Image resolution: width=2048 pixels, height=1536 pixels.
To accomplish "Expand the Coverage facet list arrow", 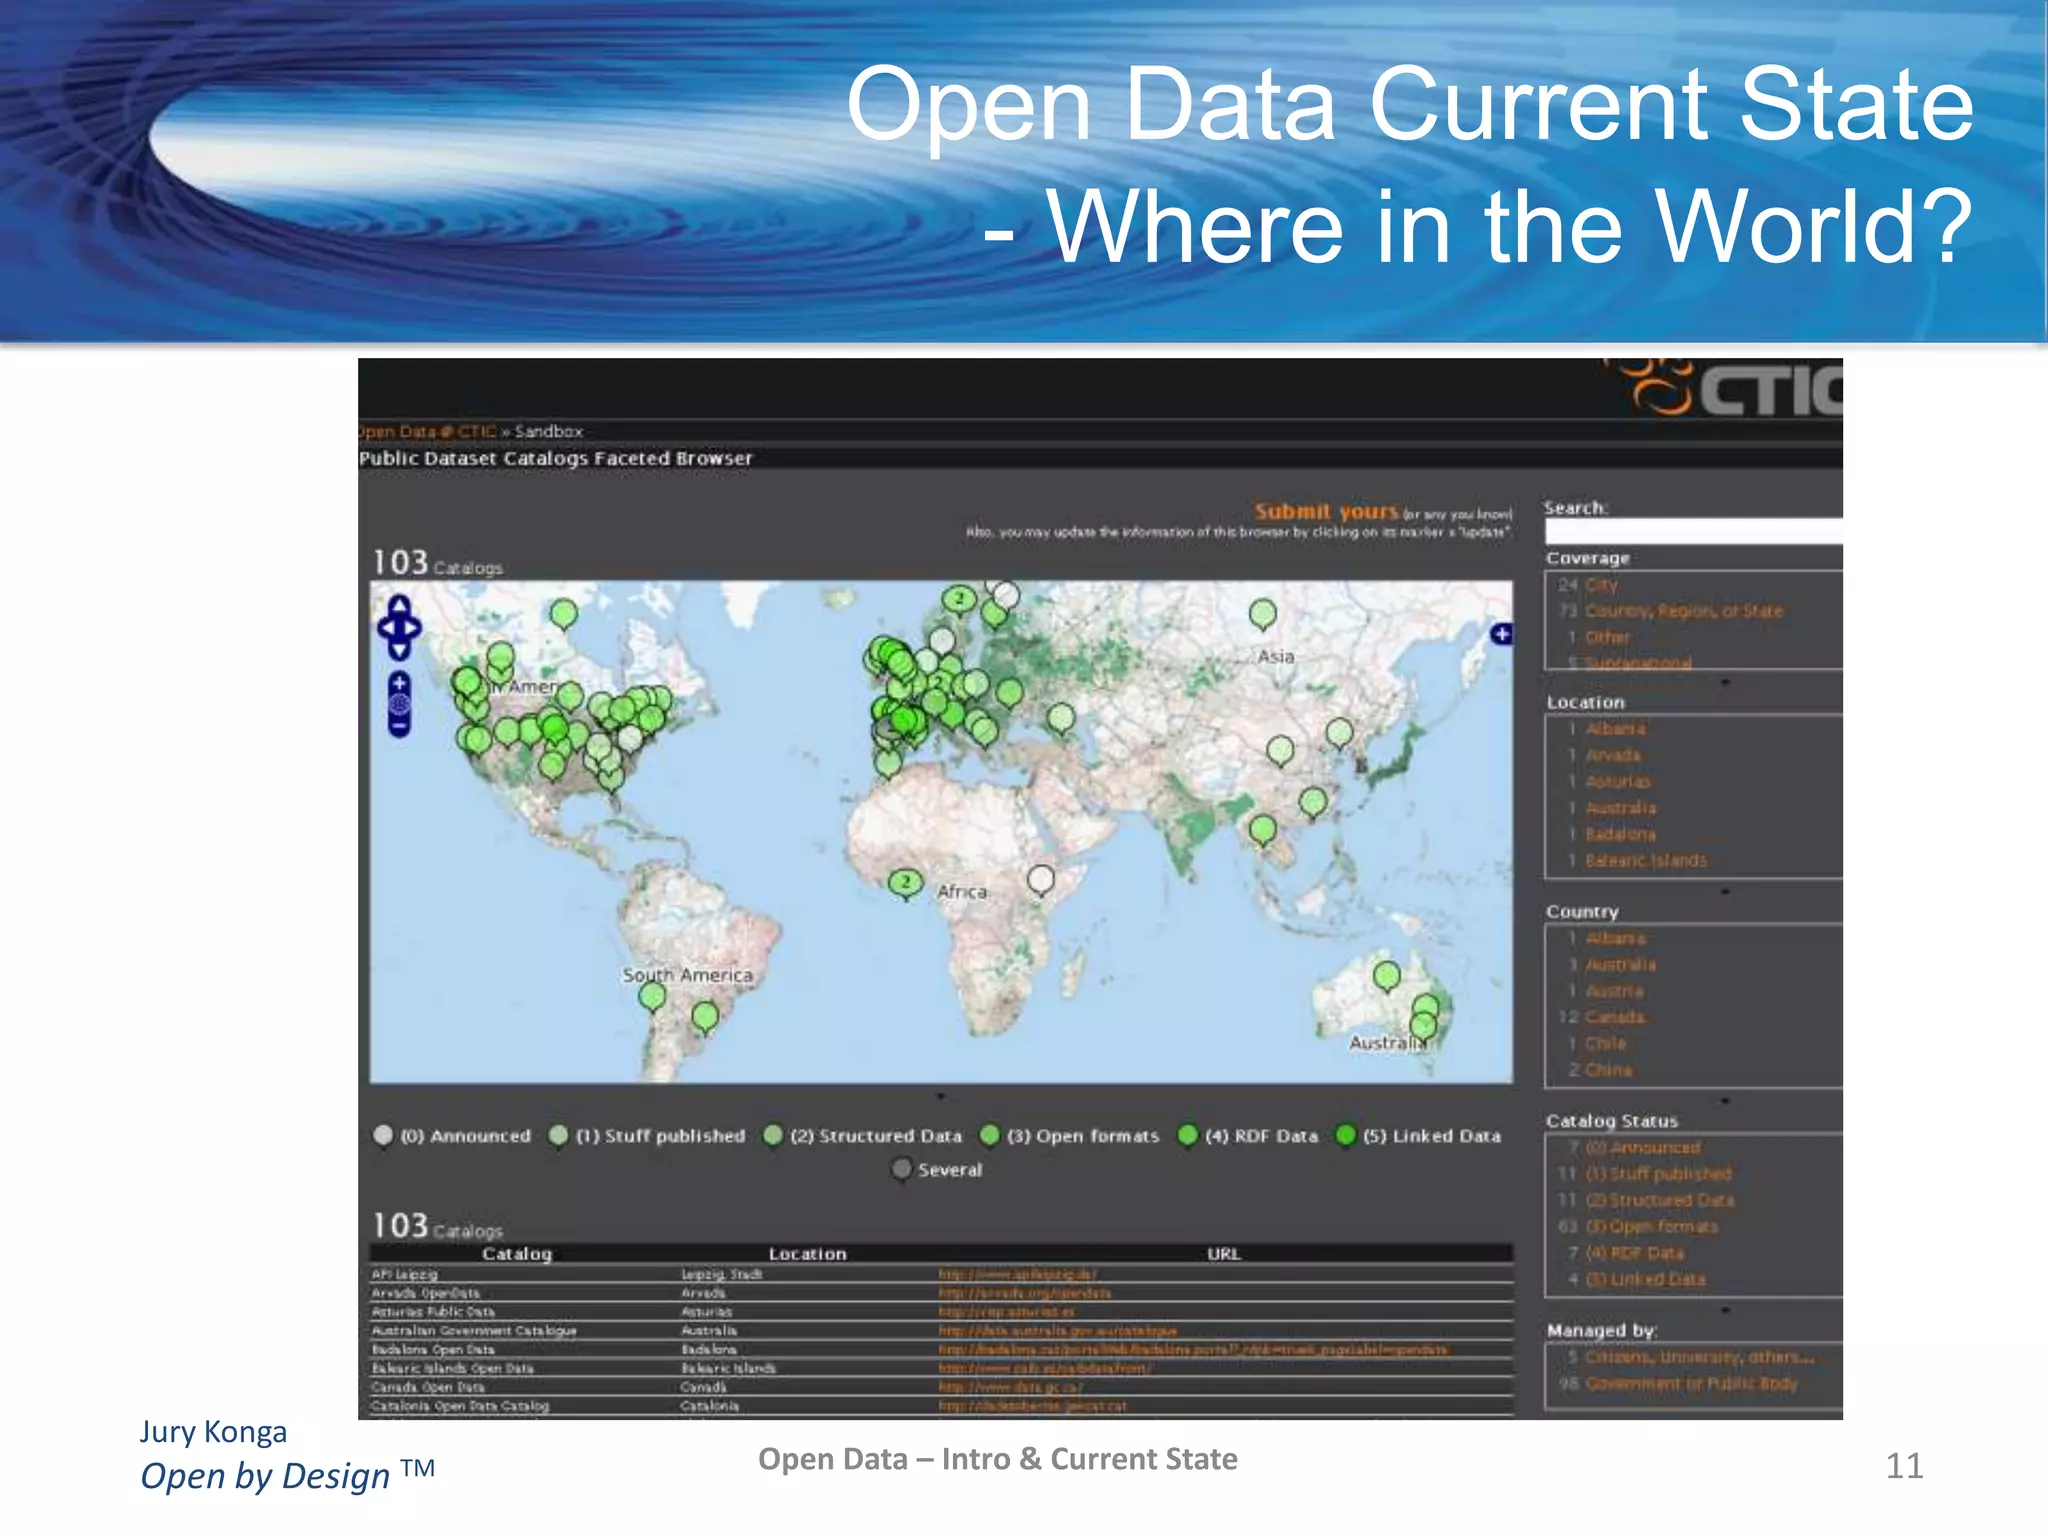I will 1726,682.
